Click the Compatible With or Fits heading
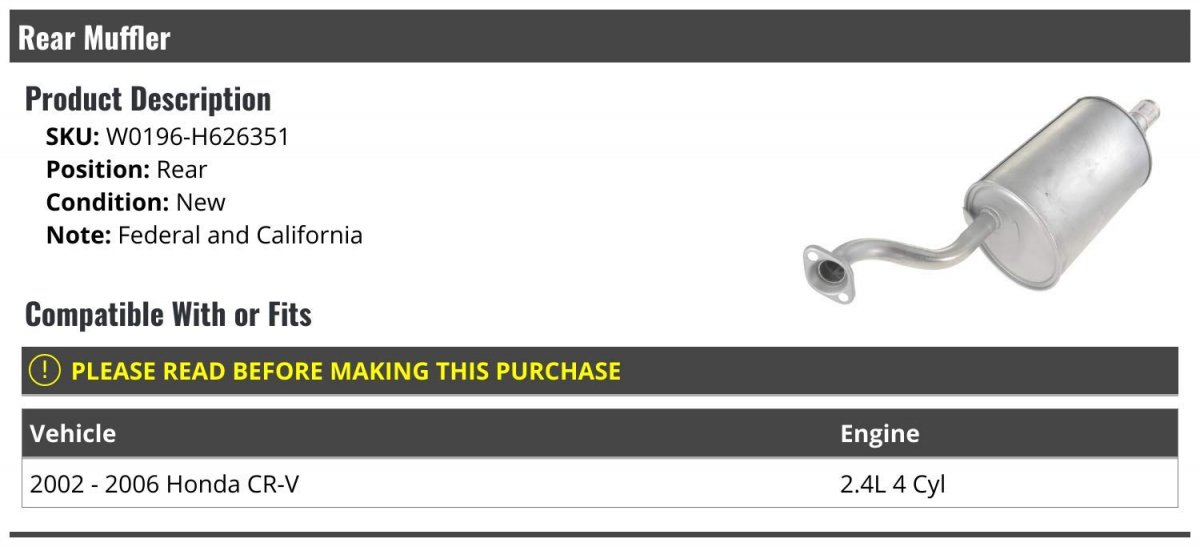1200x547 pixels. (x=168, y=314)
